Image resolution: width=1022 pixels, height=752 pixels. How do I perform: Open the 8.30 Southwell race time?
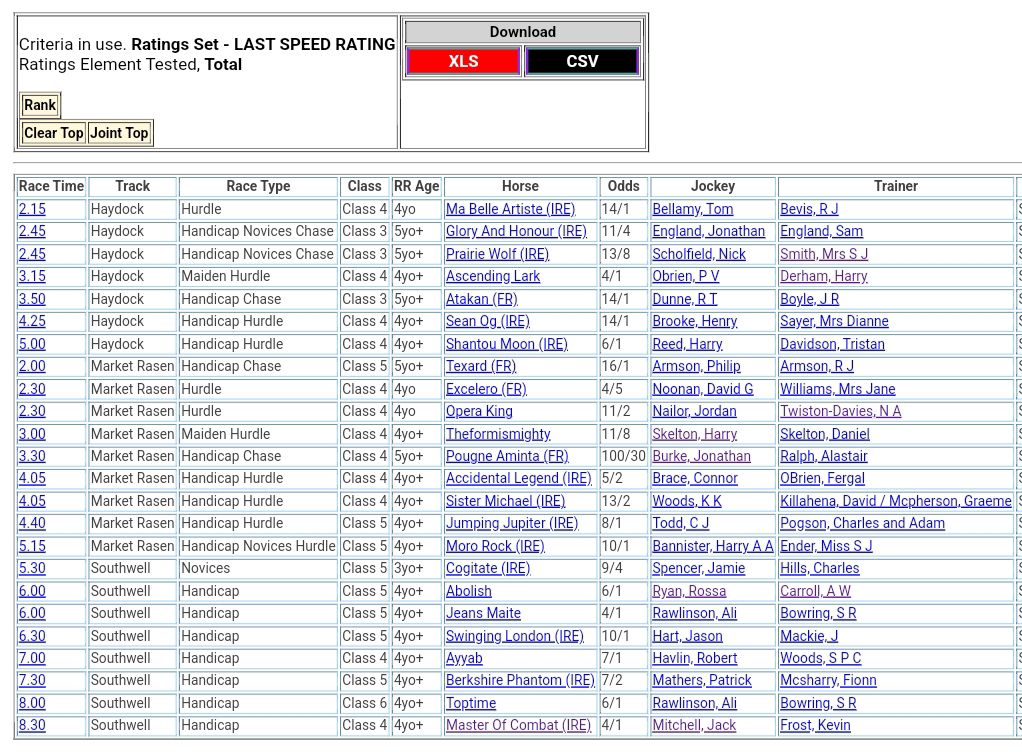point(32,725)
